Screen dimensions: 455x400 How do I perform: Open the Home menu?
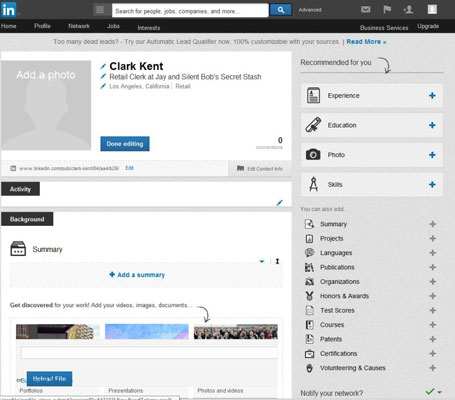pos(8,26)
